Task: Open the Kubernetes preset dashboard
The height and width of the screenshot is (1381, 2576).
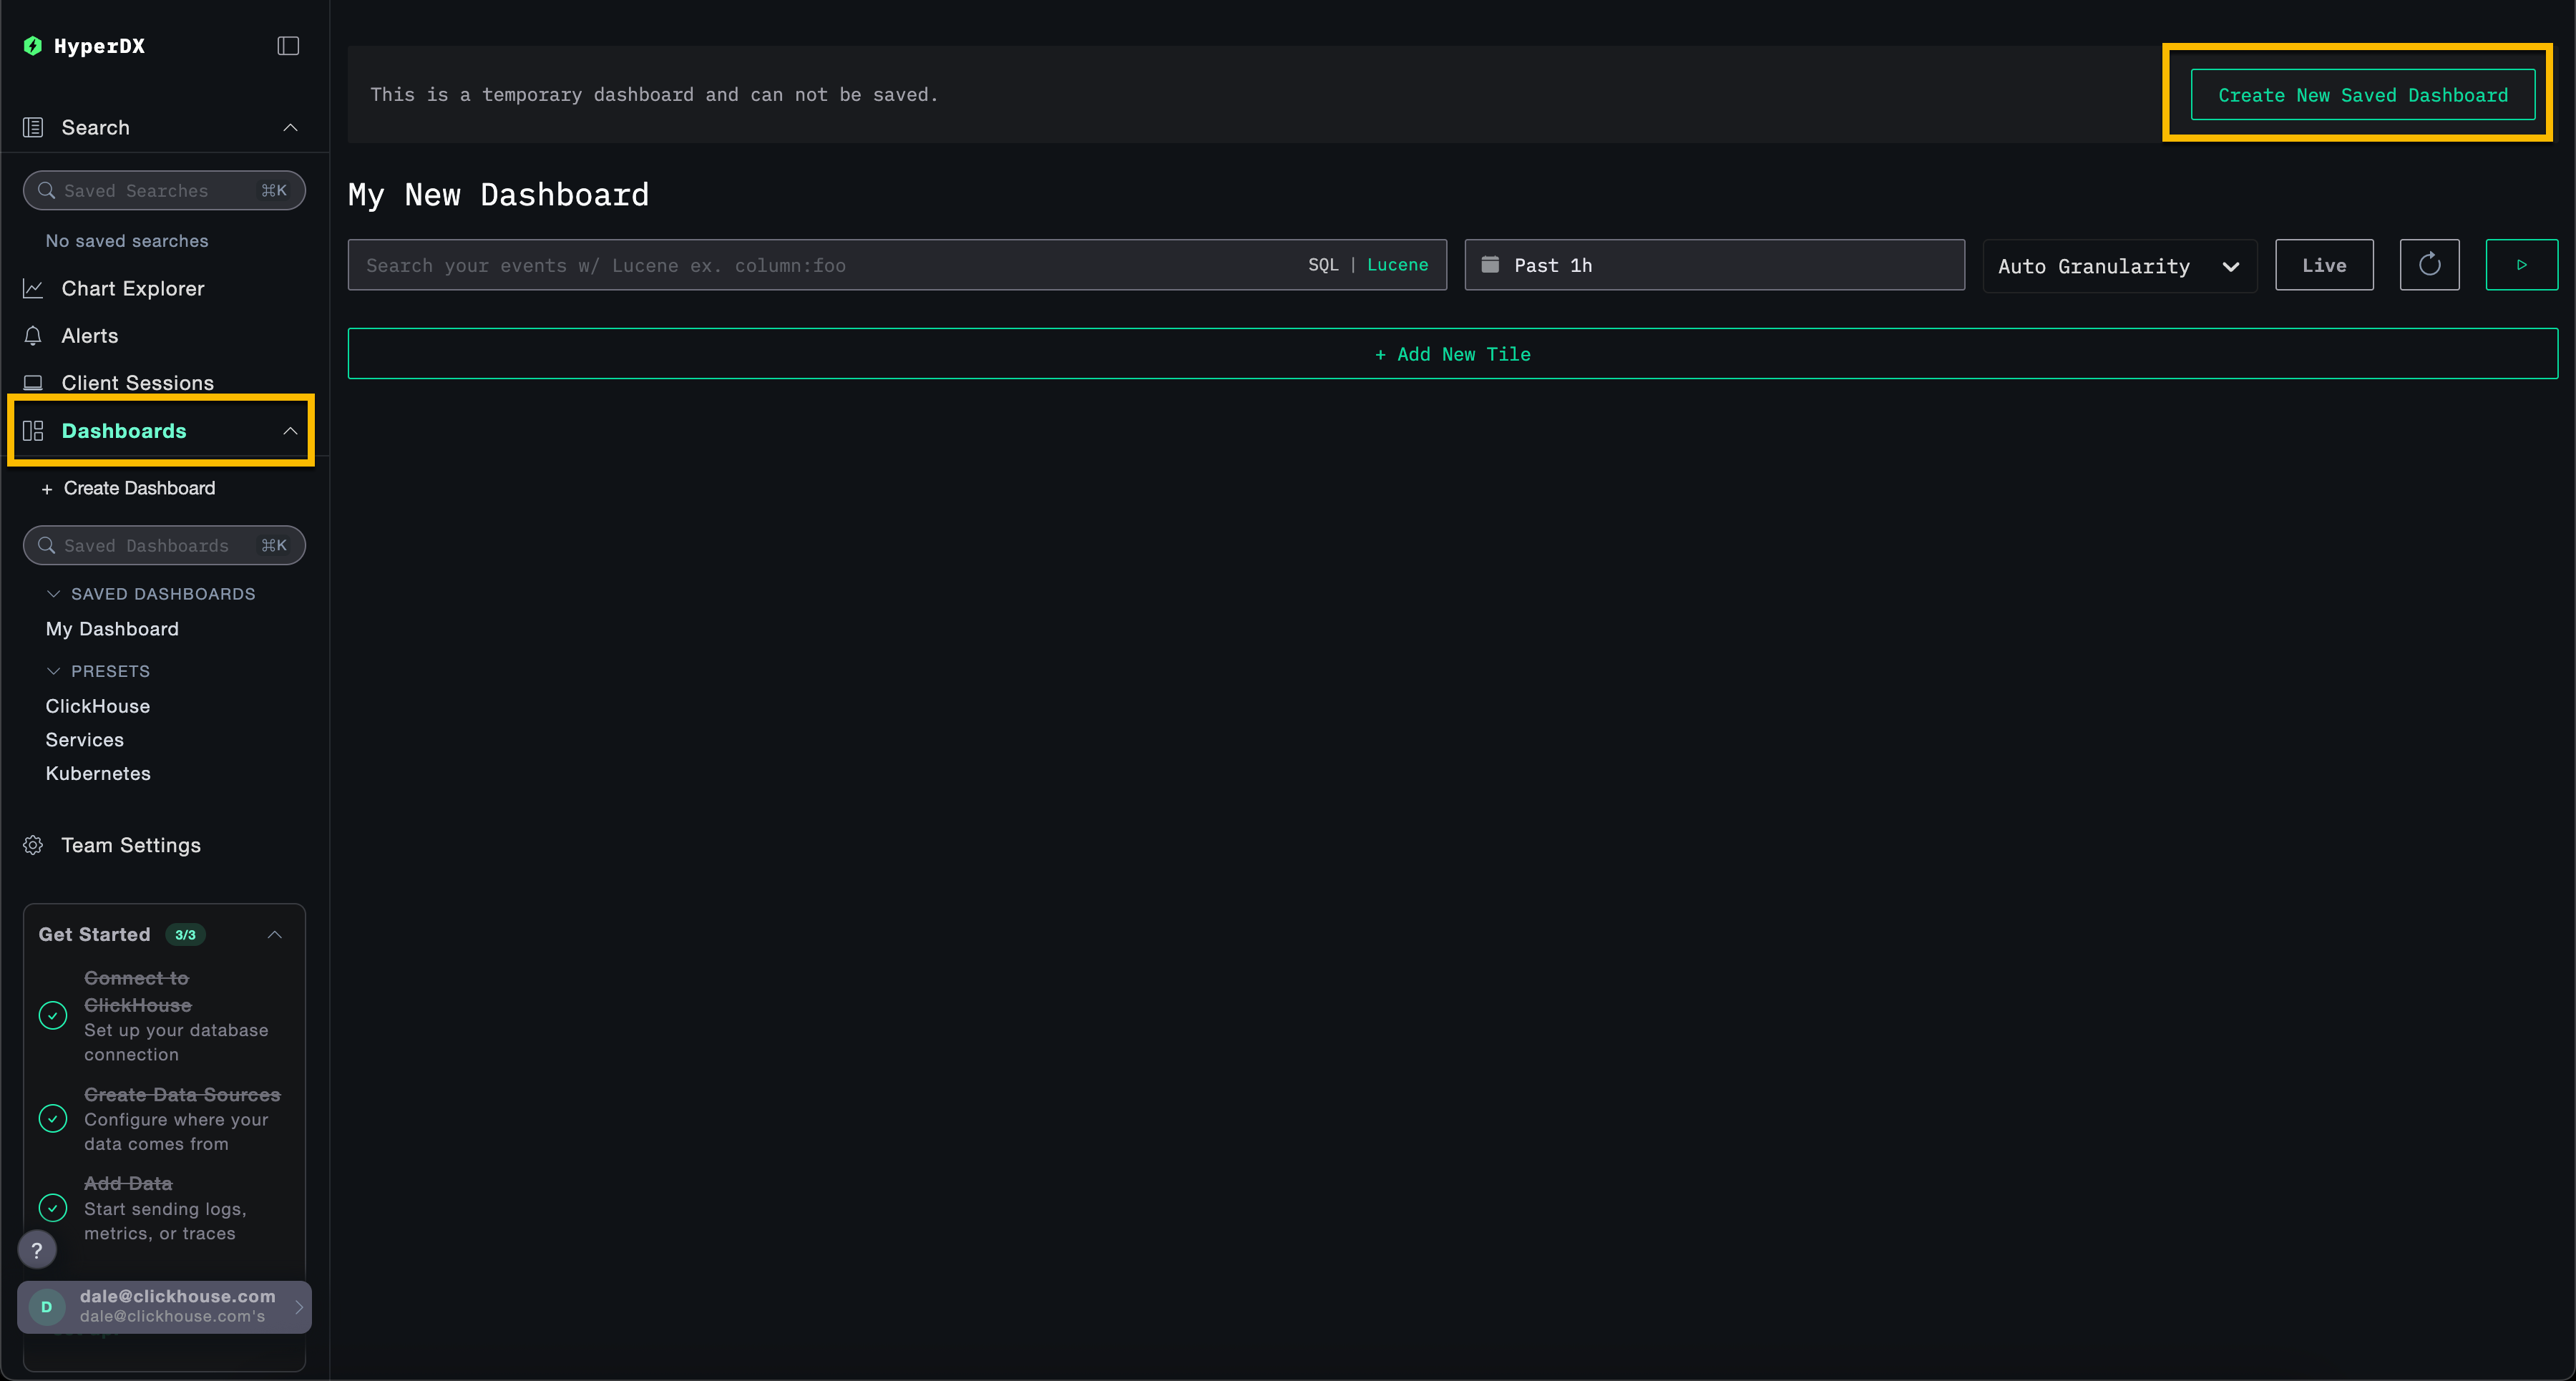Action: (x=98, y=773)
